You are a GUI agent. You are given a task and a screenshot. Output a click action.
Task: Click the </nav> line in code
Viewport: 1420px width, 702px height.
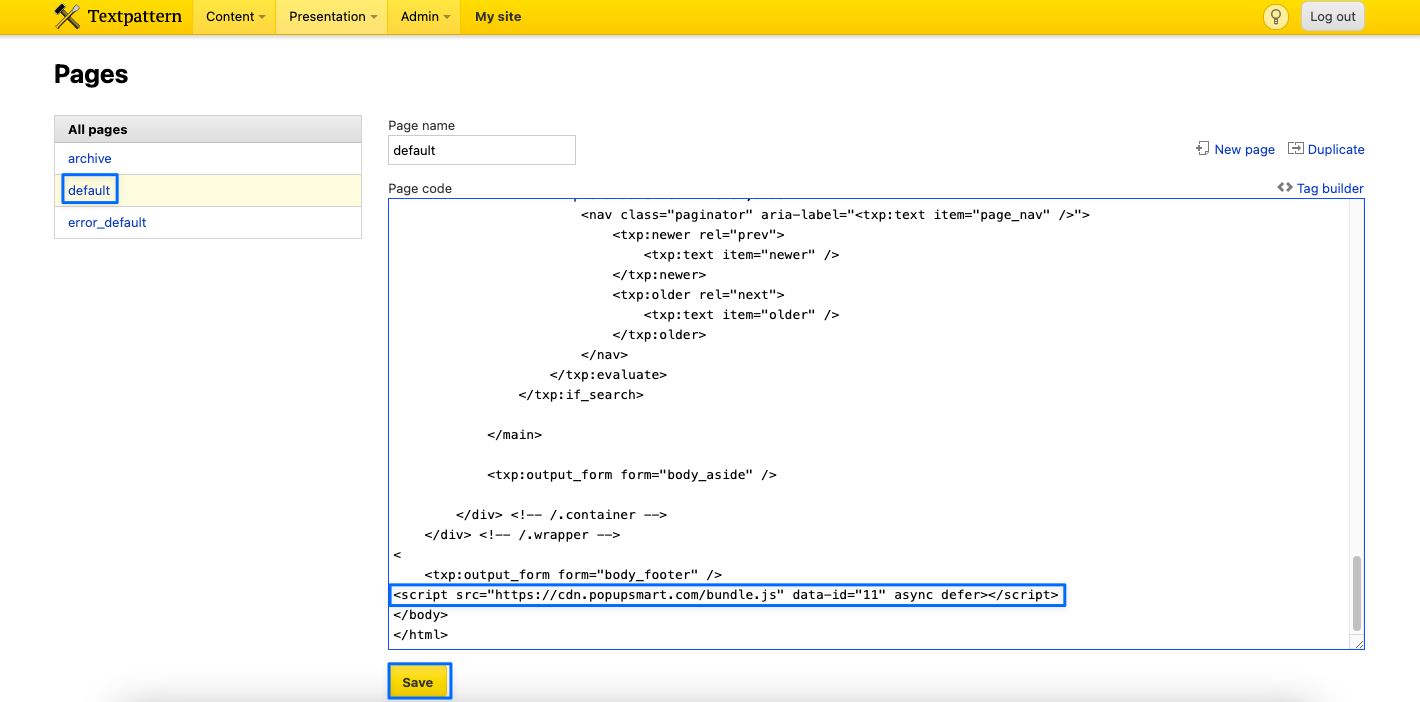pos(604,355)
